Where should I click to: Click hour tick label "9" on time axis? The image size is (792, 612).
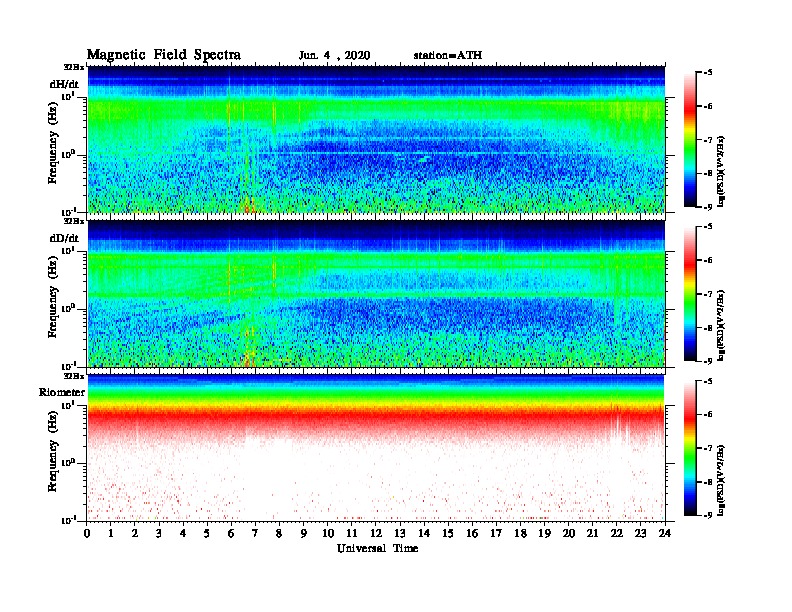tap(304, 534)
